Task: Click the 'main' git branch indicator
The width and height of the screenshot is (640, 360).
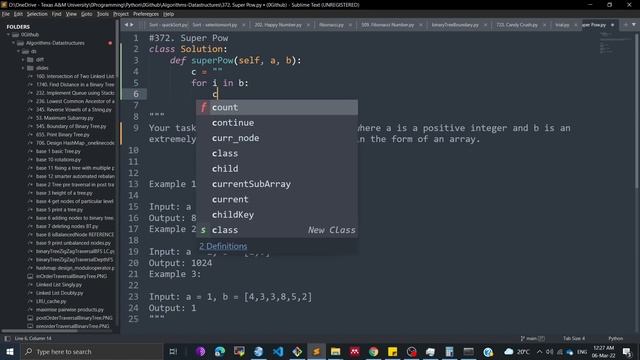Action: [x=533, y=338]
